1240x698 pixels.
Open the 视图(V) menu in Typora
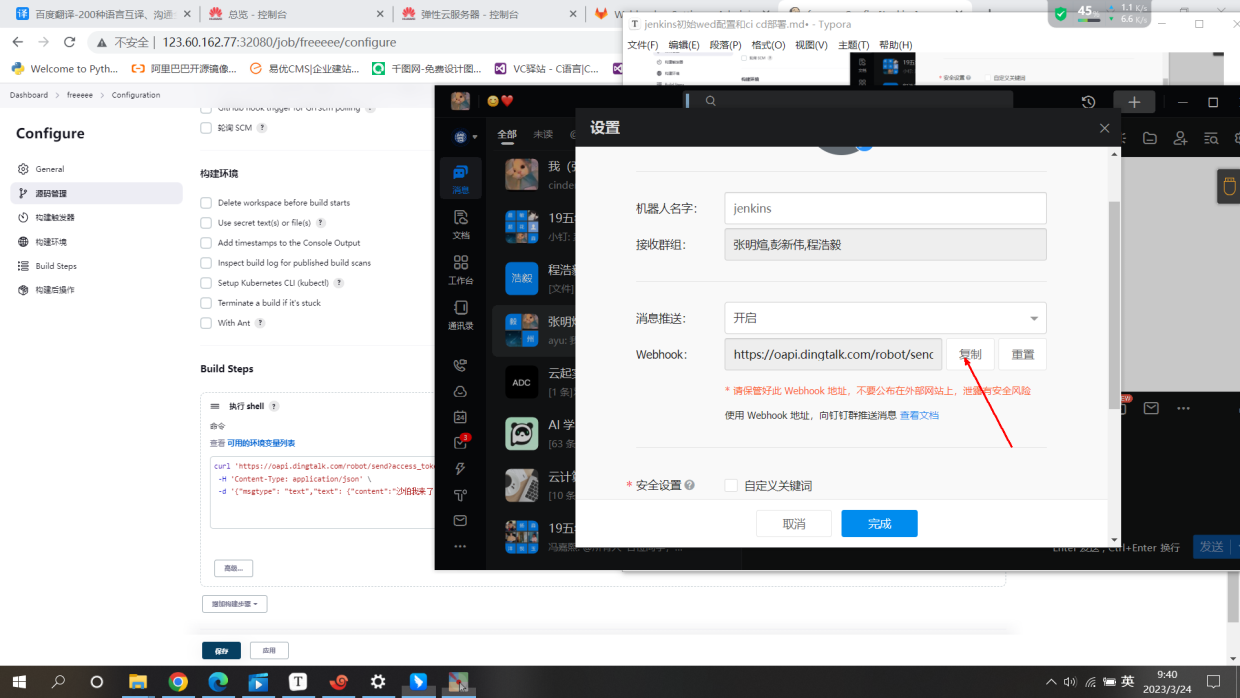[812, 45]
